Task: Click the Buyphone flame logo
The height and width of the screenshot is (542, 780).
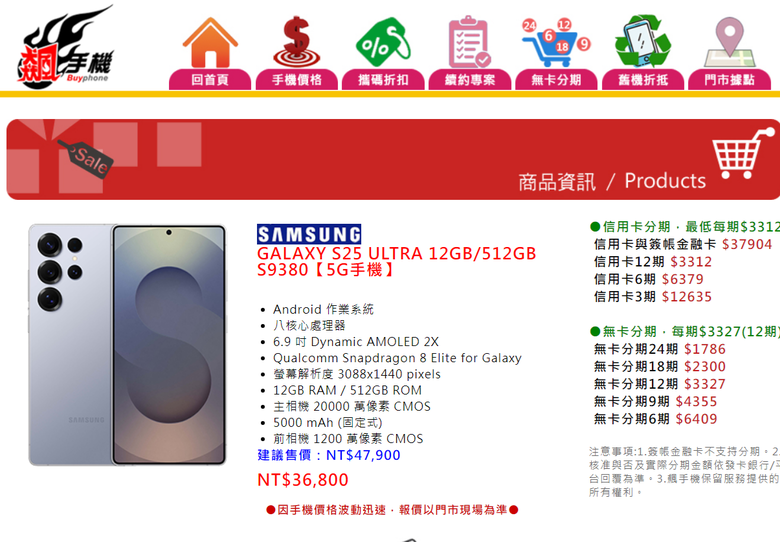Action: coord(66,47)
